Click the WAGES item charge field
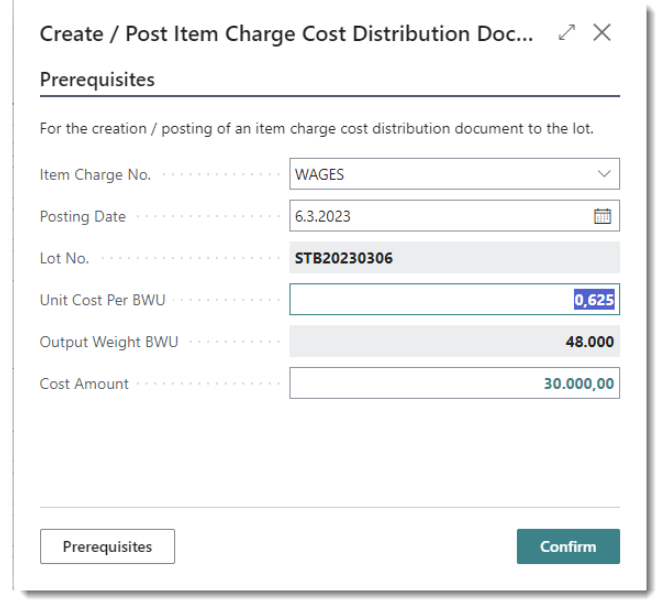Screen dimensions: 657x605 tap(440, 174)
